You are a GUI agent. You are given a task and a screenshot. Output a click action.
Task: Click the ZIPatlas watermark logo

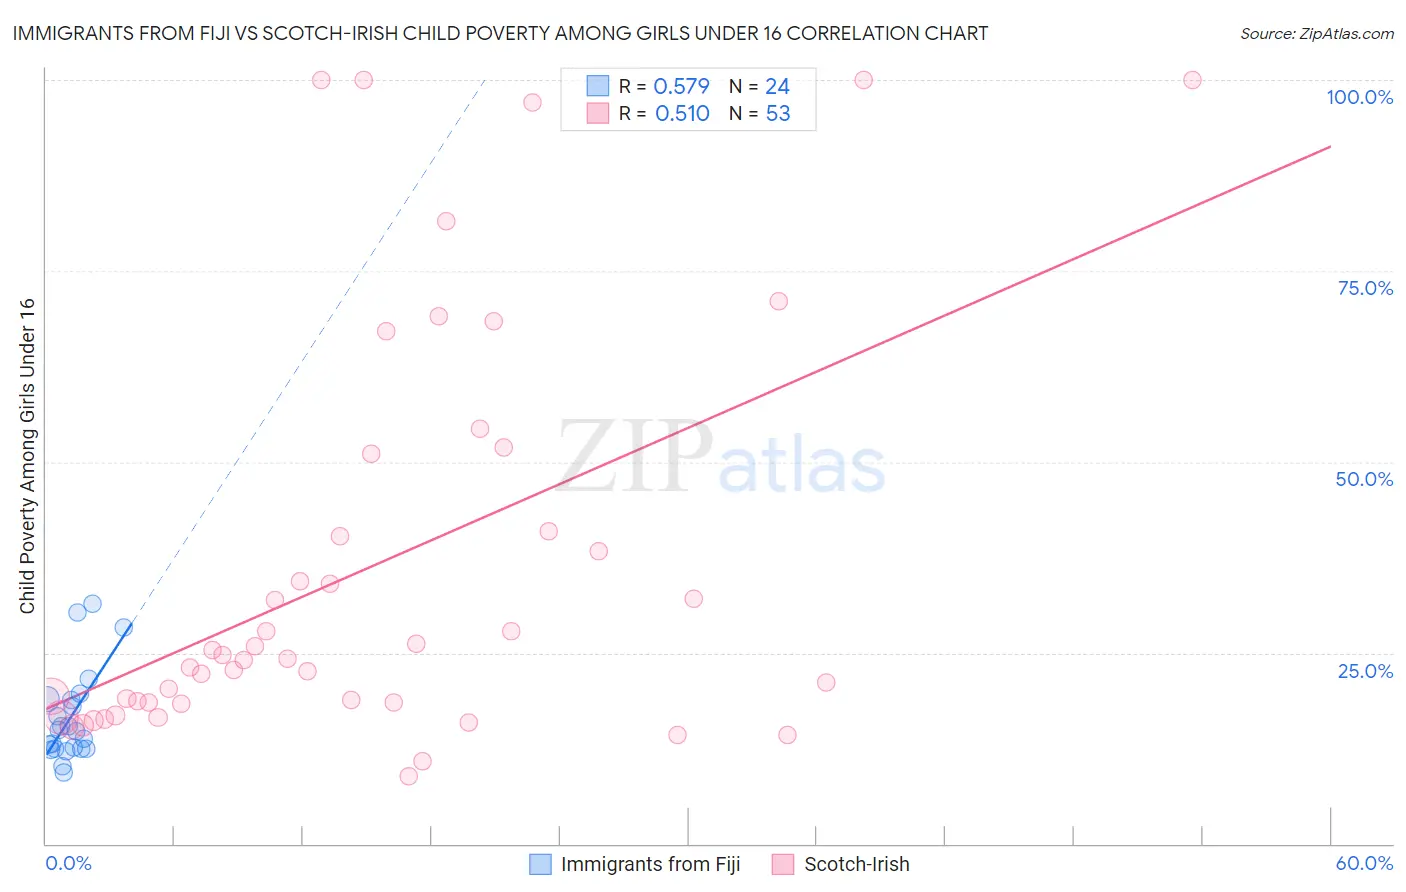(721, 458)
